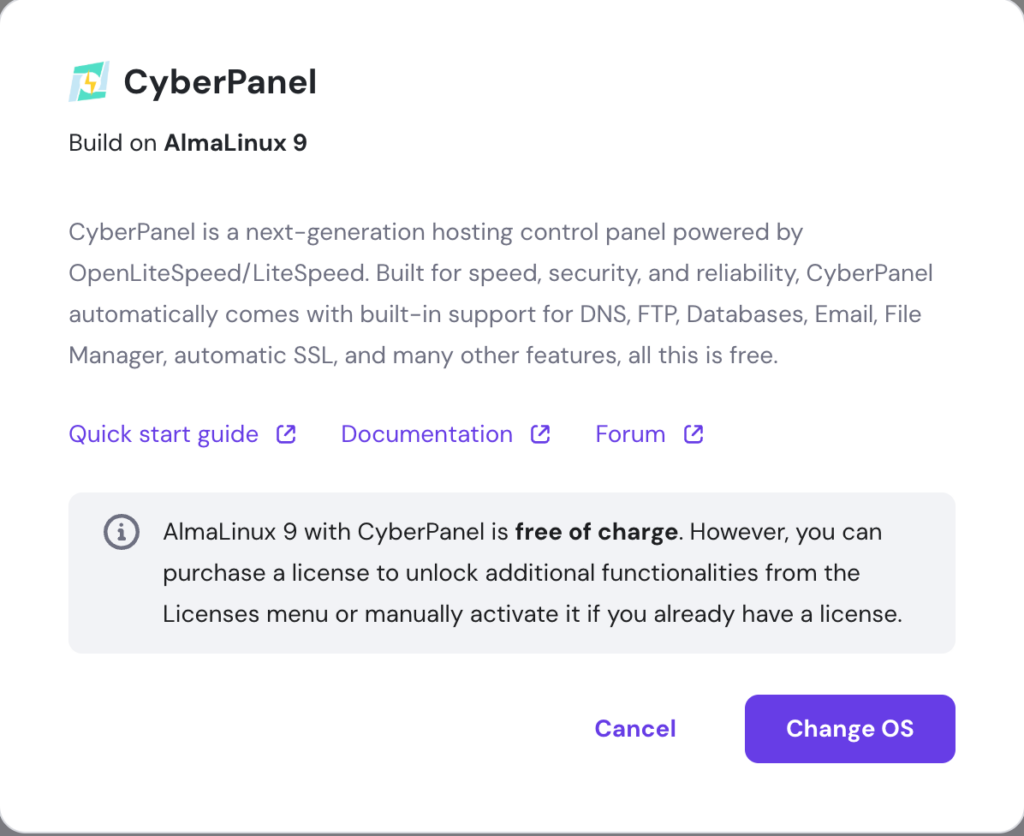Click the CyberPanel description paragraph
Image resolution: width=1024 pixels, height=836 pixels.
pos(500,293)
